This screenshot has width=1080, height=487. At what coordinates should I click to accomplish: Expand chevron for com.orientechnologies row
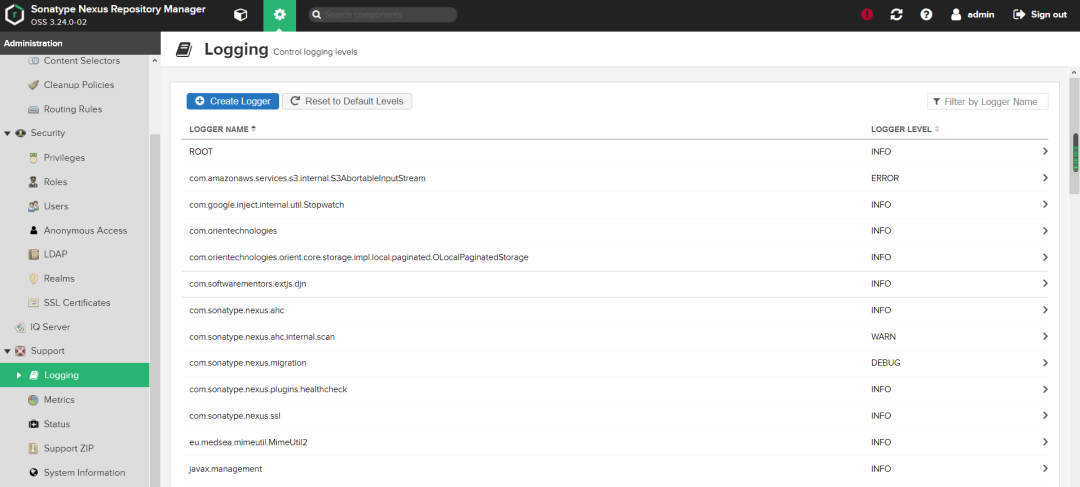coord(1045,231)
